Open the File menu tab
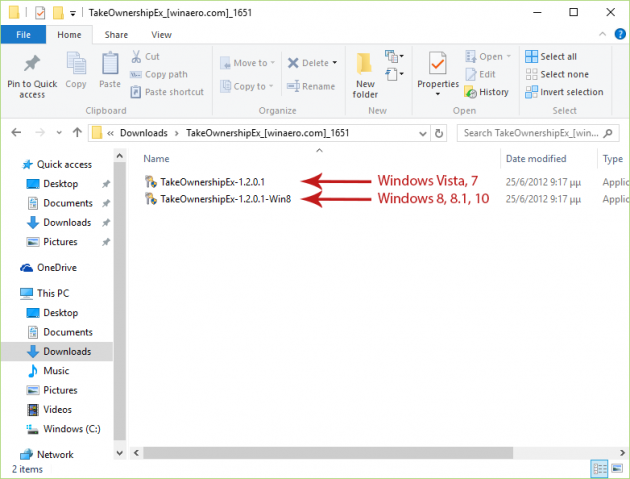Screen dimensions: 630x479 pos(22,34)
